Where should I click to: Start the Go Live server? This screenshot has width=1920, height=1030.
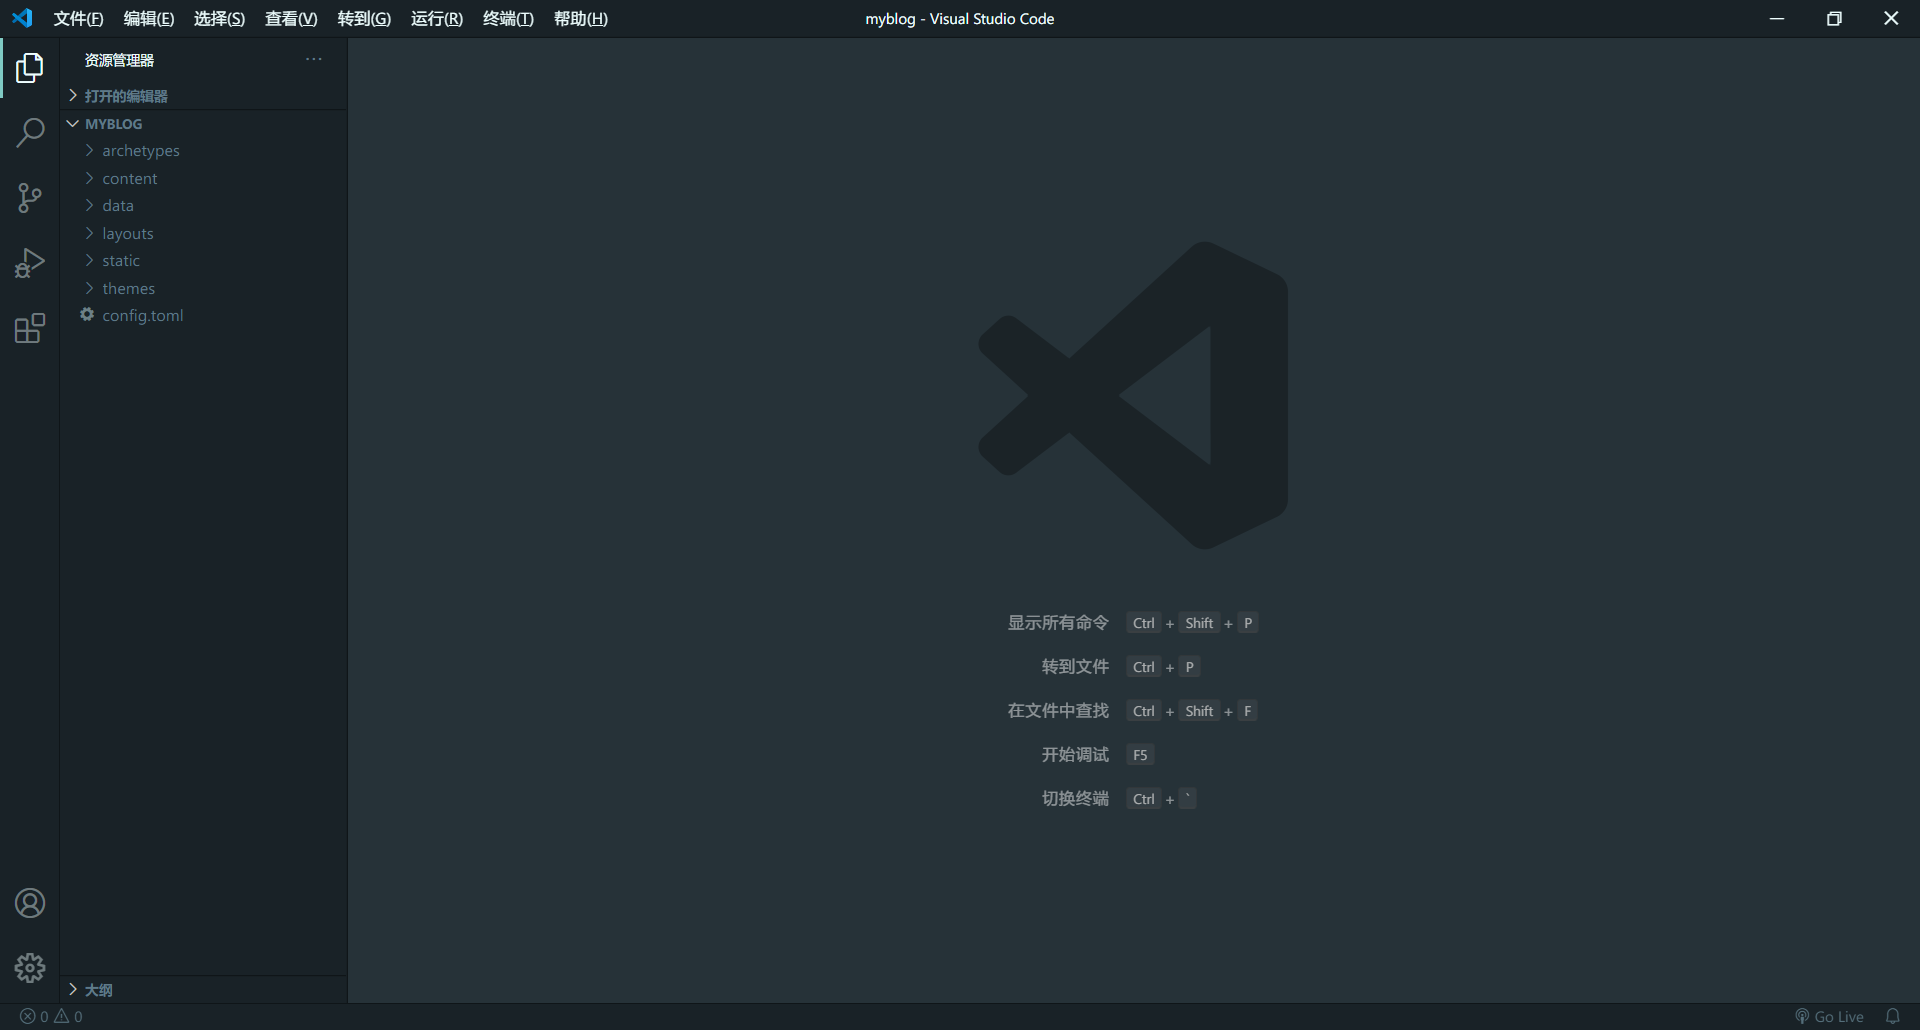[1829, 1016]
